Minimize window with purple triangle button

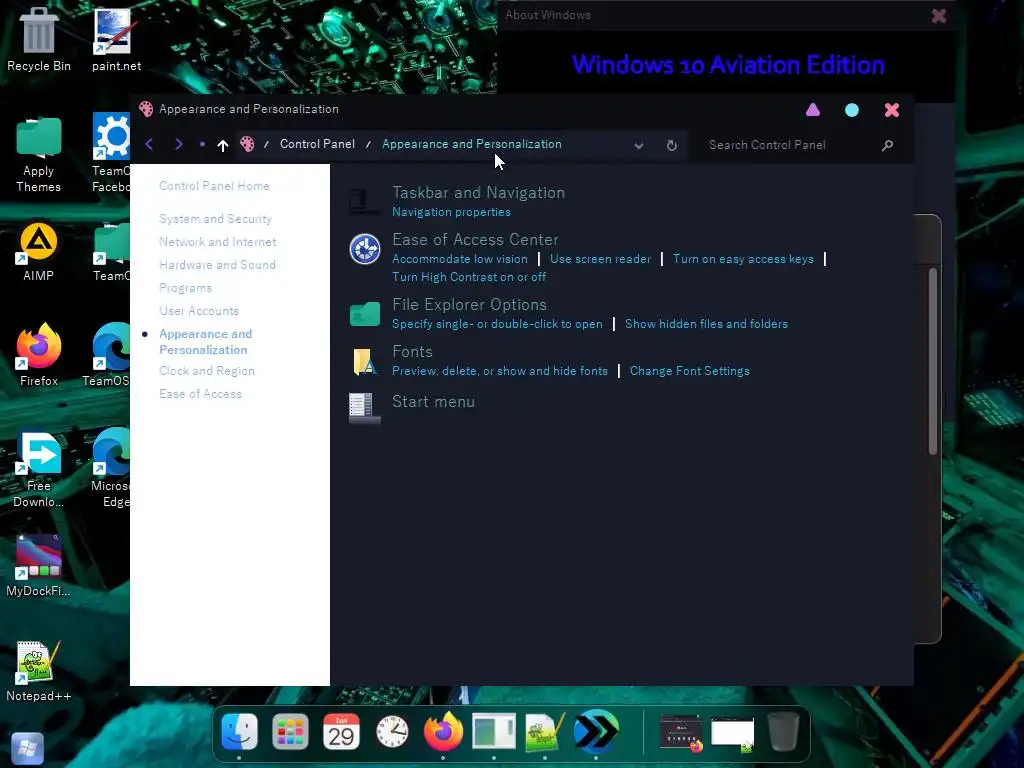tap(812, 110)
